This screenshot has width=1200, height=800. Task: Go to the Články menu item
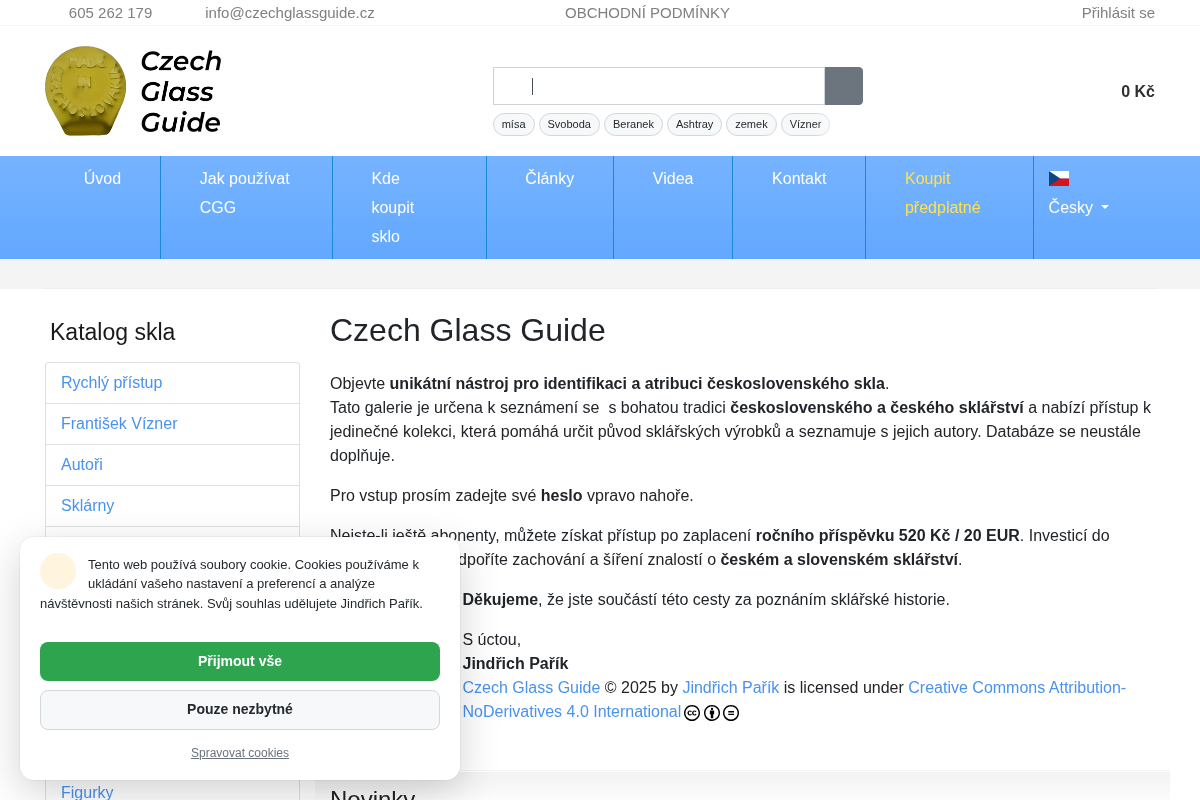[550, 178]
